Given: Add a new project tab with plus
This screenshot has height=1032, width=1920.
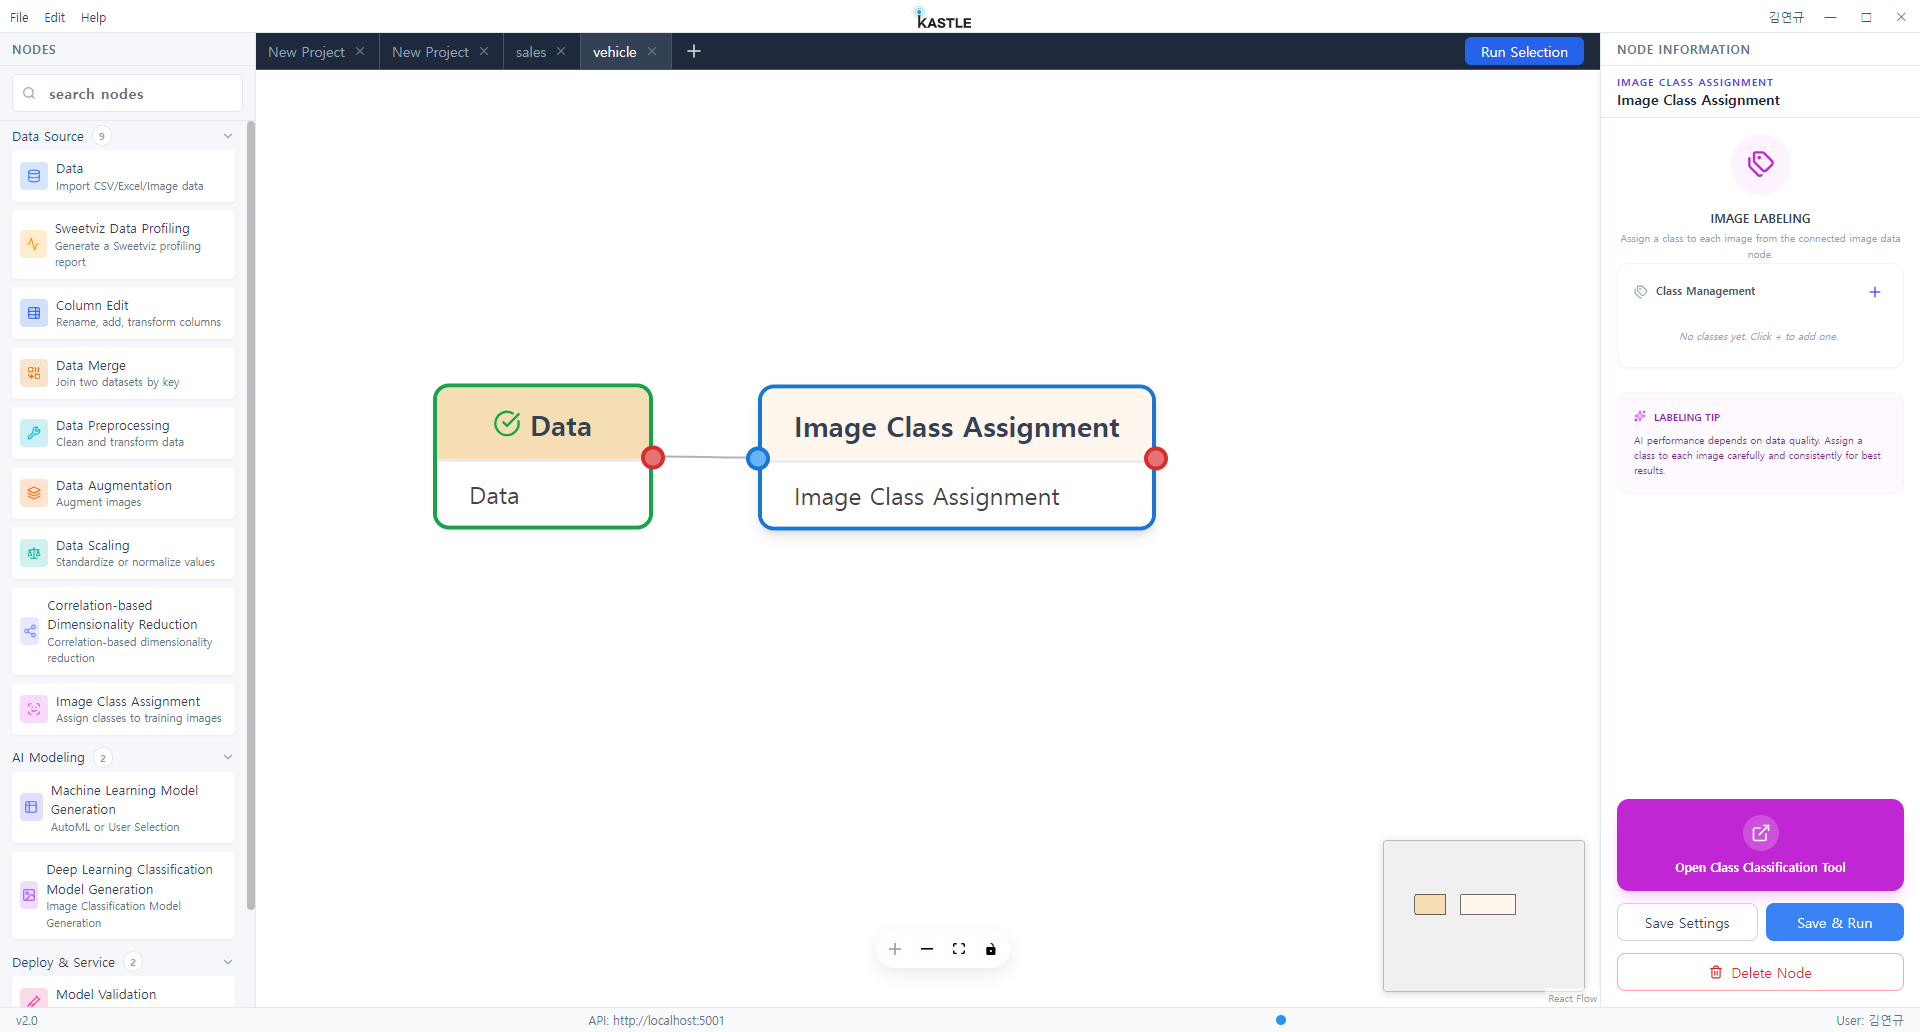Looking at the screenshot, I should (694, 51).
